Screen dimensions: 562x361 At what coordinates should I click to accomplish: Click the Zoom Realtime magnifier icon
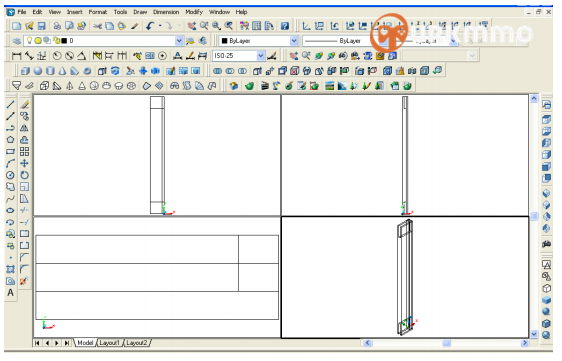(x=204, y=26)
